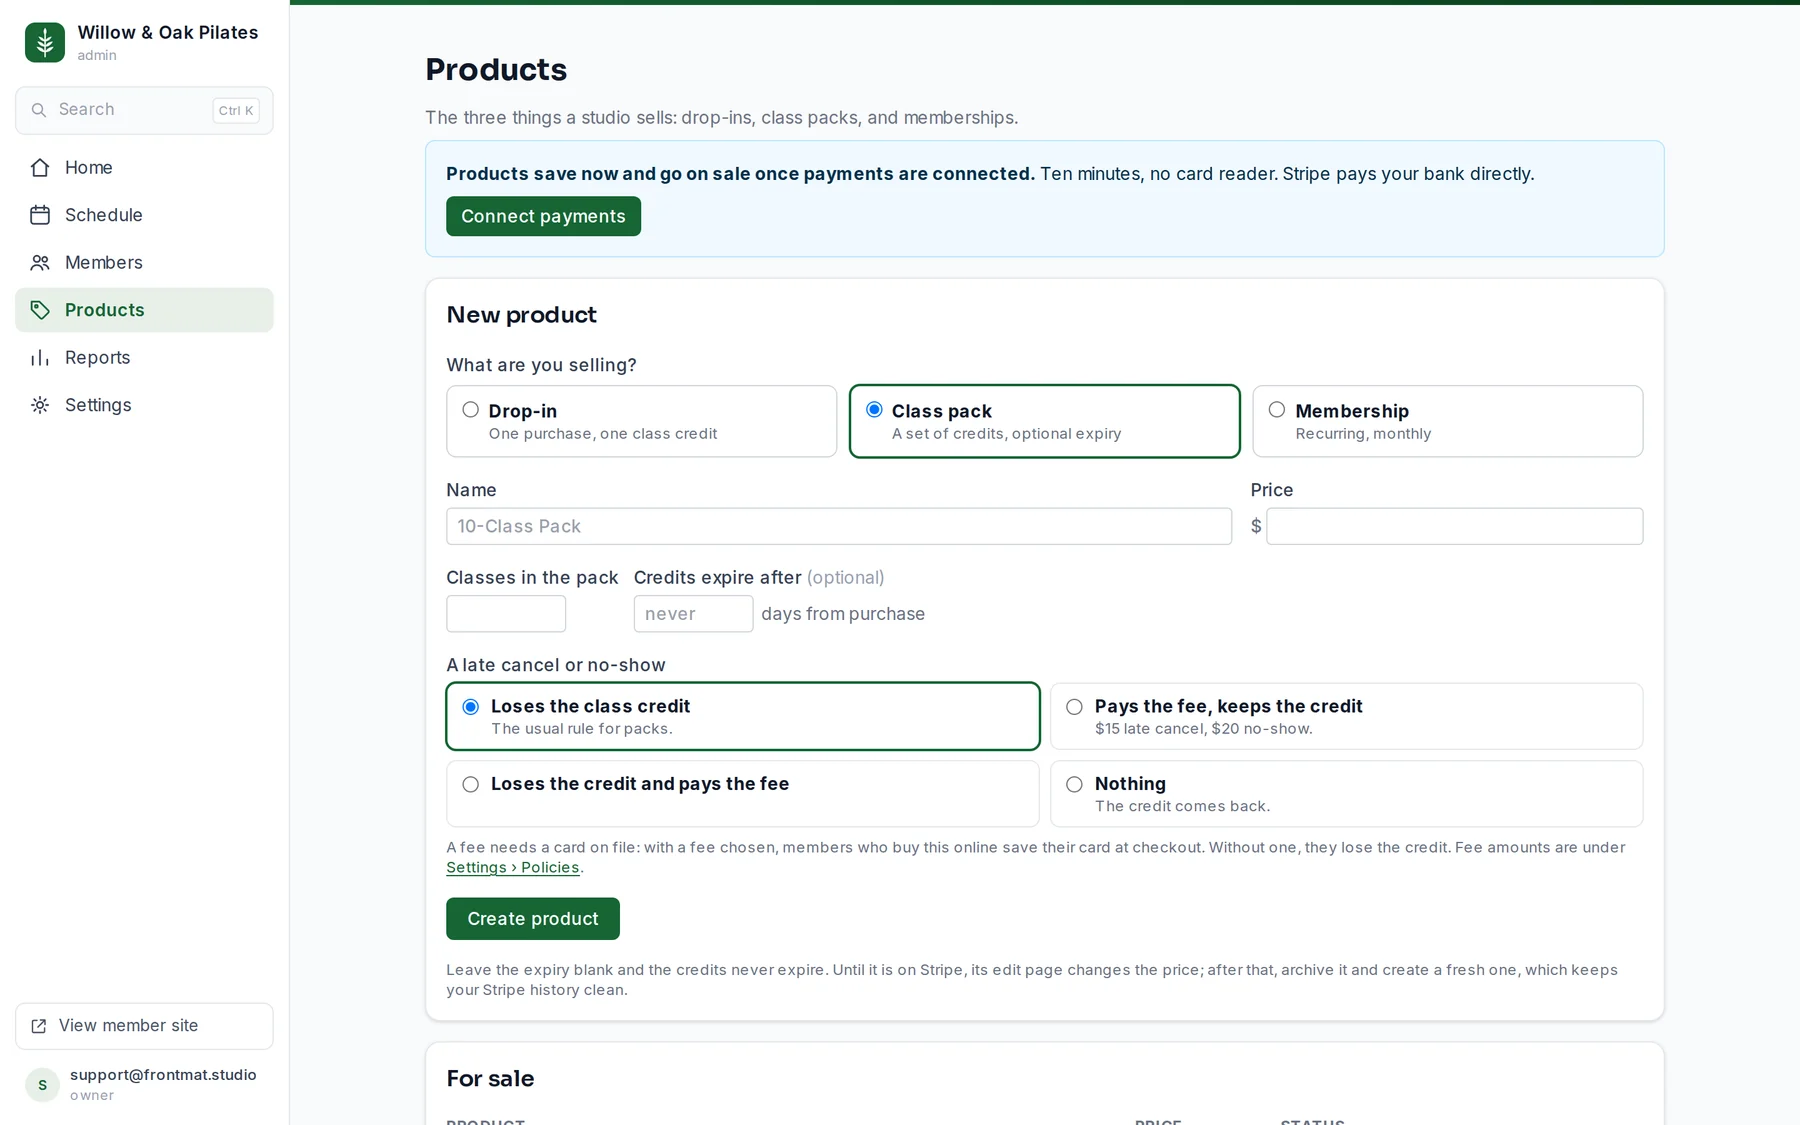Click the Connect payments button

pos(543,216)
